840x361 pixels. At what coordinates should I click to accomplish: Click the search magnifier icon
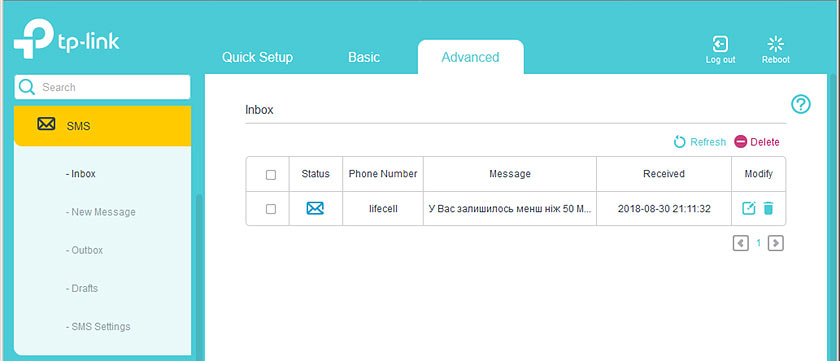tap(27, 87)
